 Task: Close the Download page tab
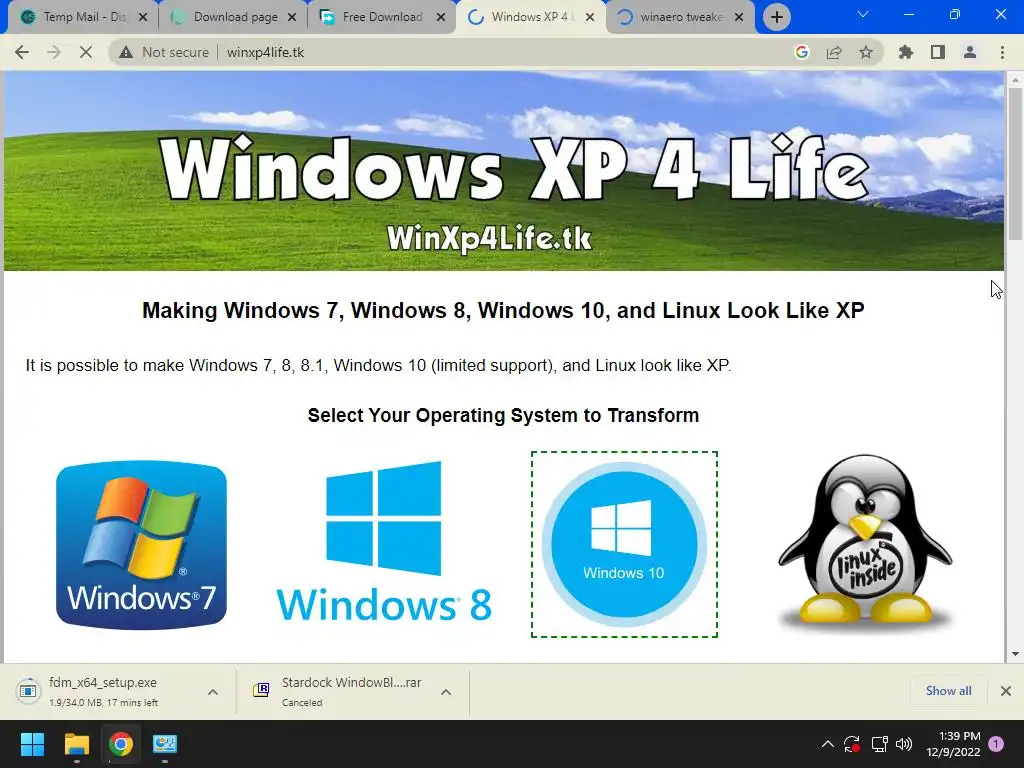pyautogui.click(x=292, y=17)
